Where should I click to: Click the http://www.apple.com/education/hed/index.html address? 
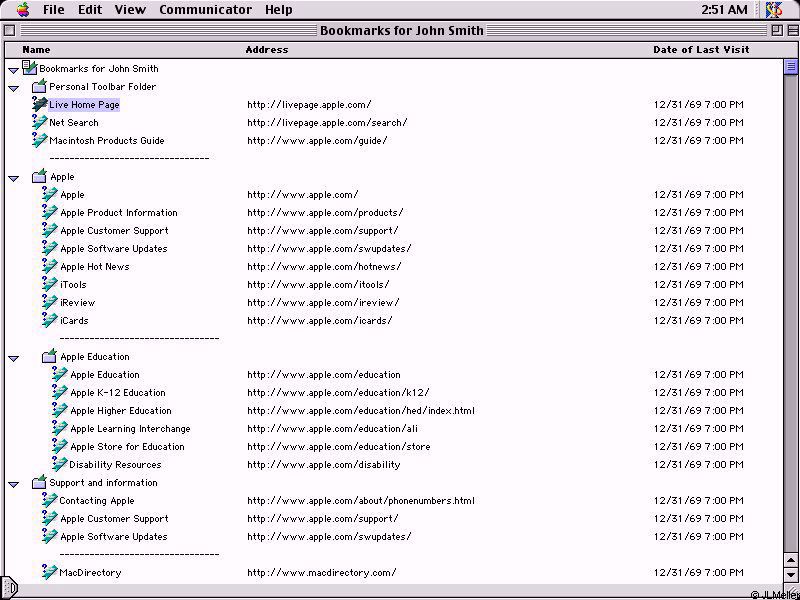361,411
